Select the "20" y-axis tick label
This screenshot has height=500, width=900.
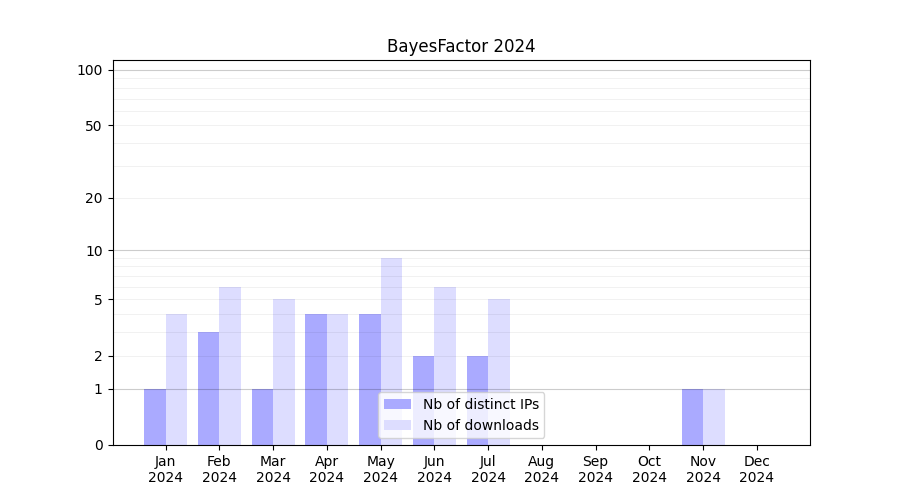pyautogui.click(x=93, y=198)
